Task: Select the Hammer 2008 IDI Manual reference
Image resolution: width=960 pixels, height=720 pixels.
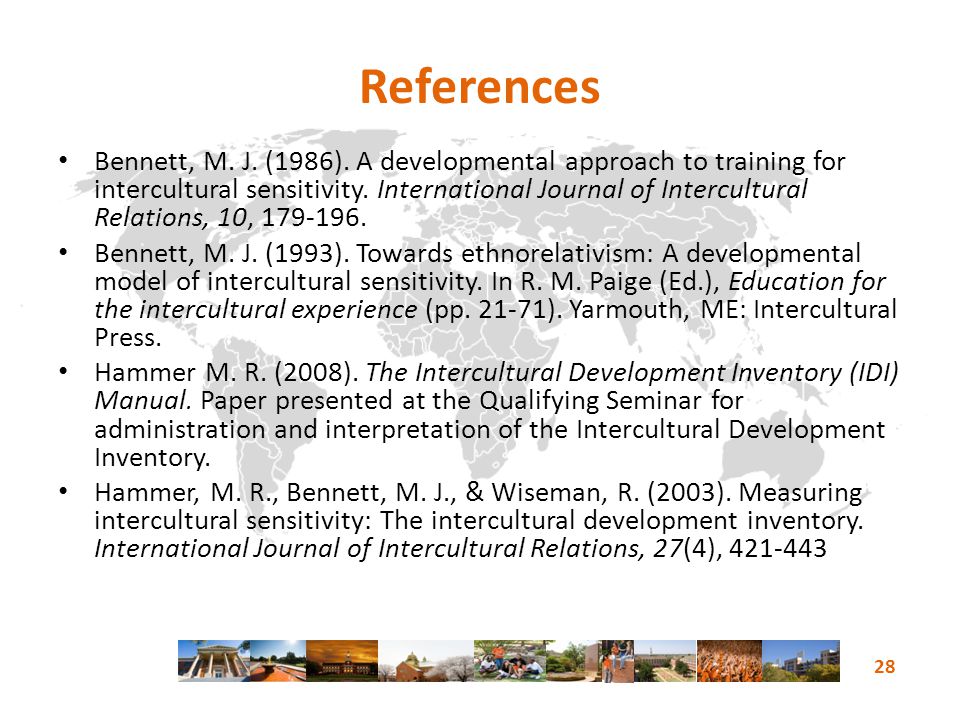Action: tap(496, 414)
